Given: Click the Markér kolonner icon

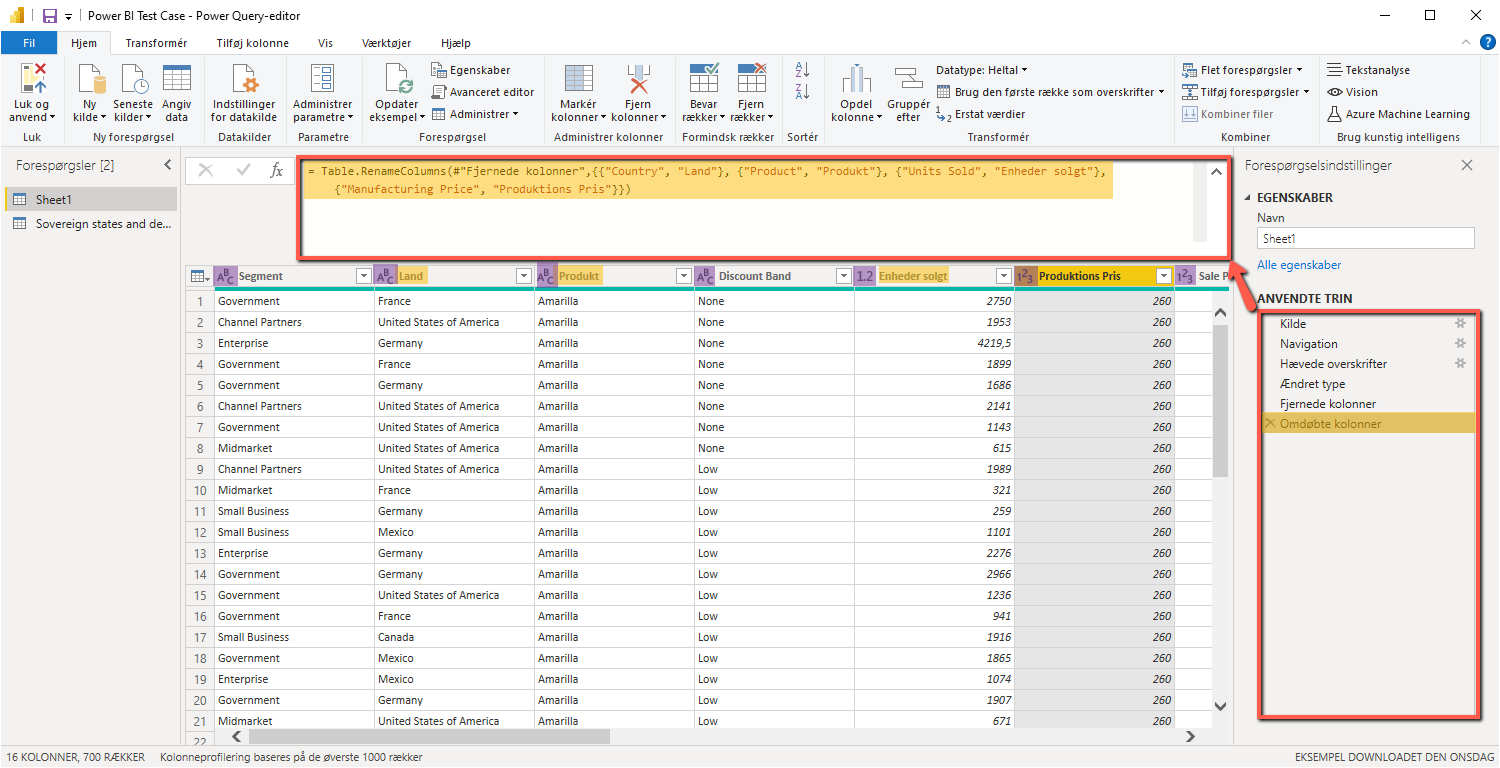Looking at the screenshot, I should click(x=578, y=79).
